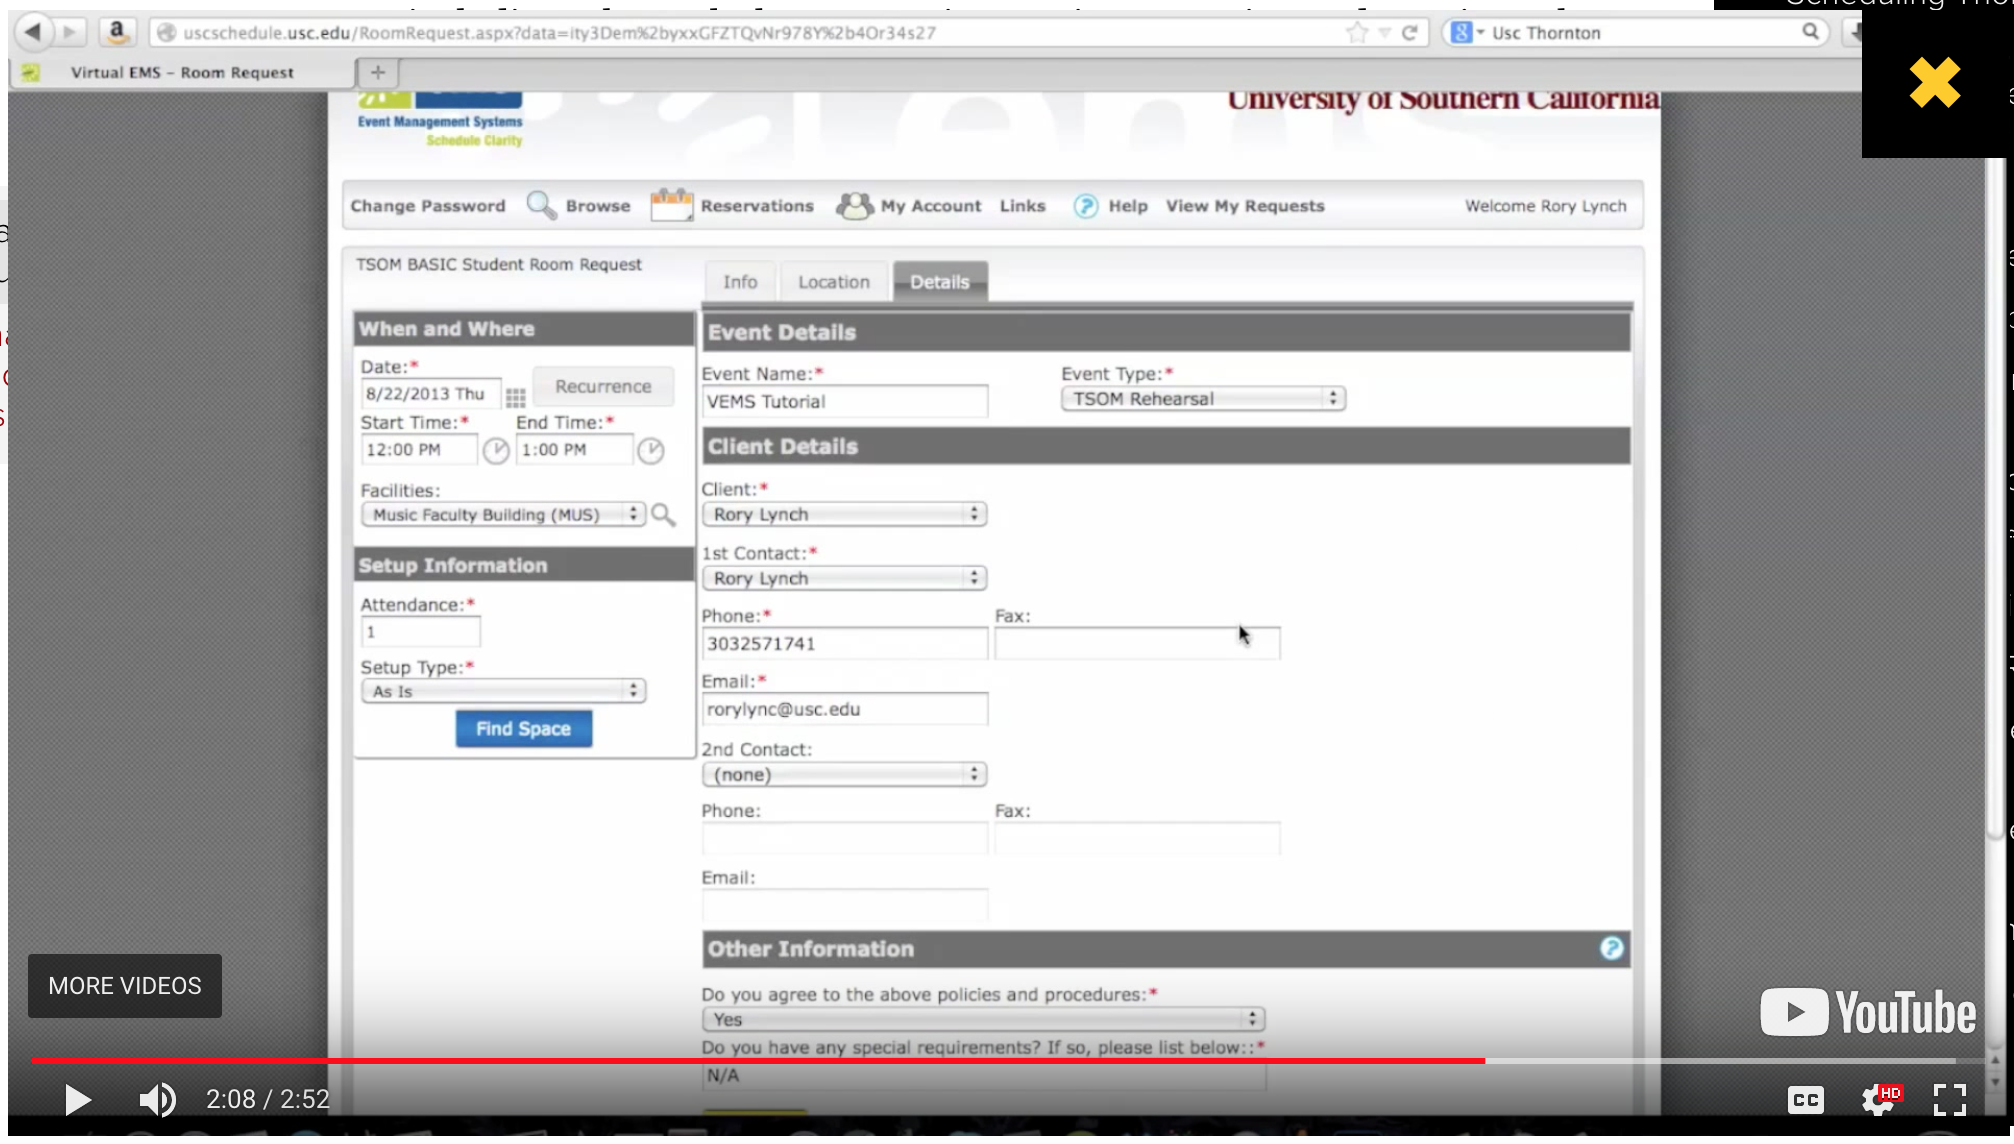2014x1144 pixels.
Task: Click 1st contact Fax field
Action: 1137,643
